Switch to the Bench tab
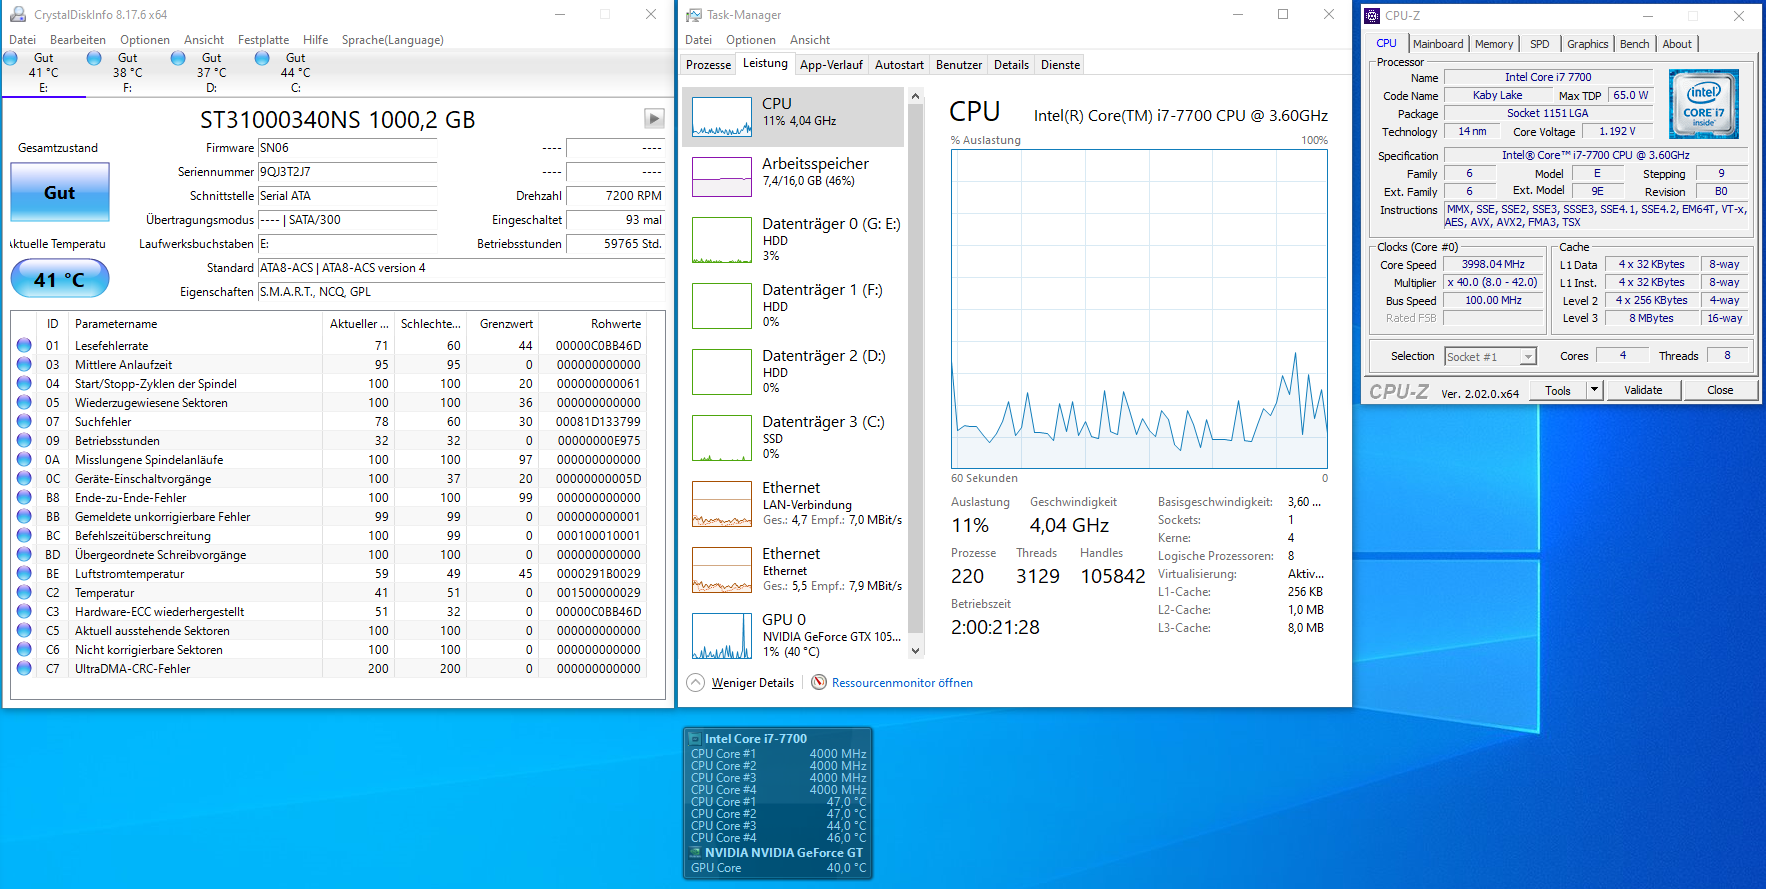The image size is (1766, 889). point(1634,44)
